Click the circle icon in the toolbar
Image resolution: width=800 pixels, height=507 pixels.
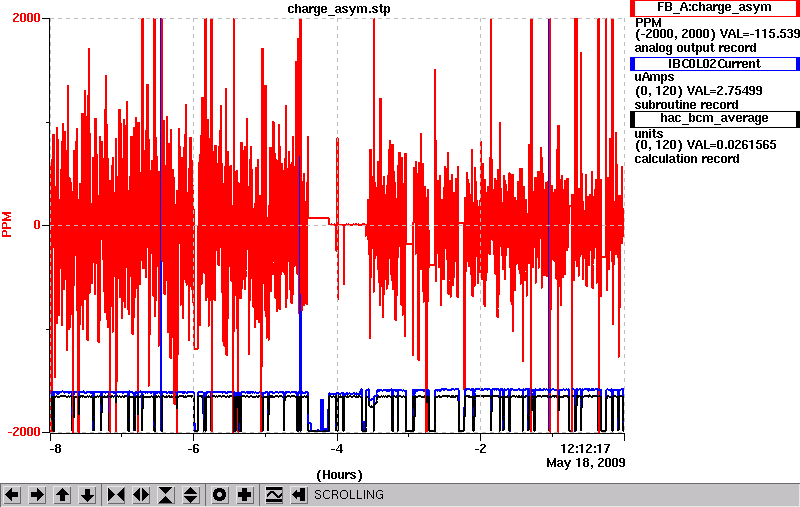220,495
